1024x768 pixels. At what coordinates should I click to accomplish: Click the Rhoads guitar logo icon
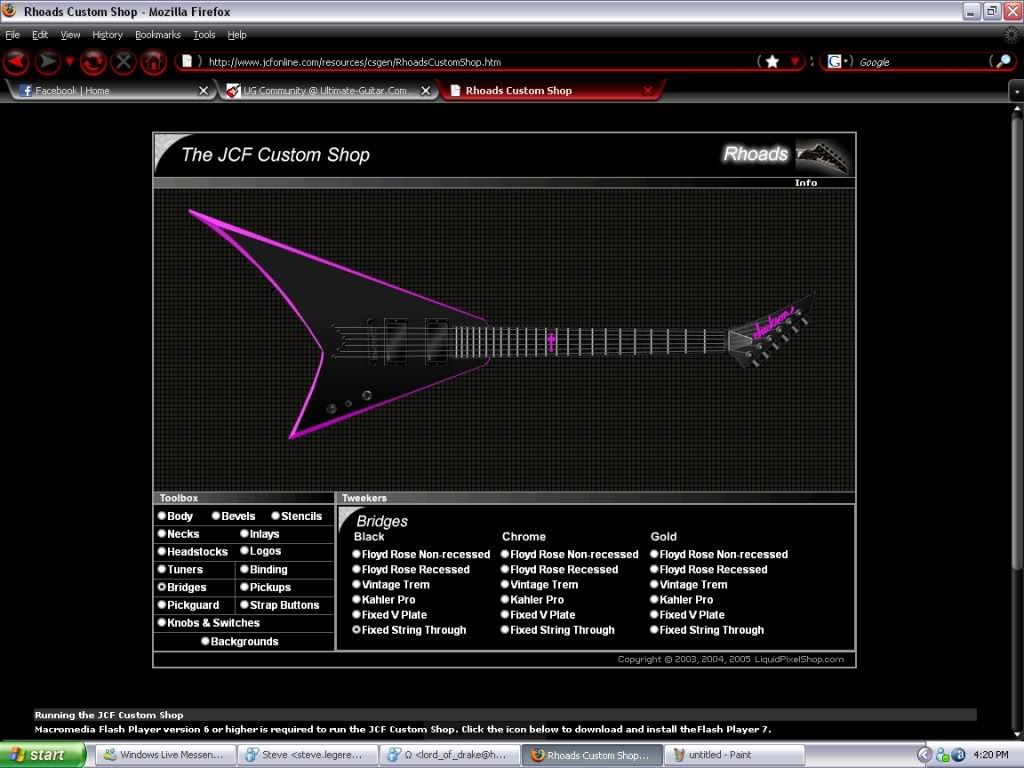(x=824, y=155)
